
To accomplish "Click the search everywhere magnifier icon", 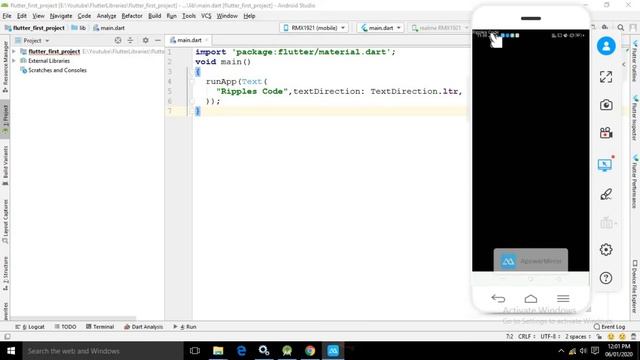I will coord(620,28).
